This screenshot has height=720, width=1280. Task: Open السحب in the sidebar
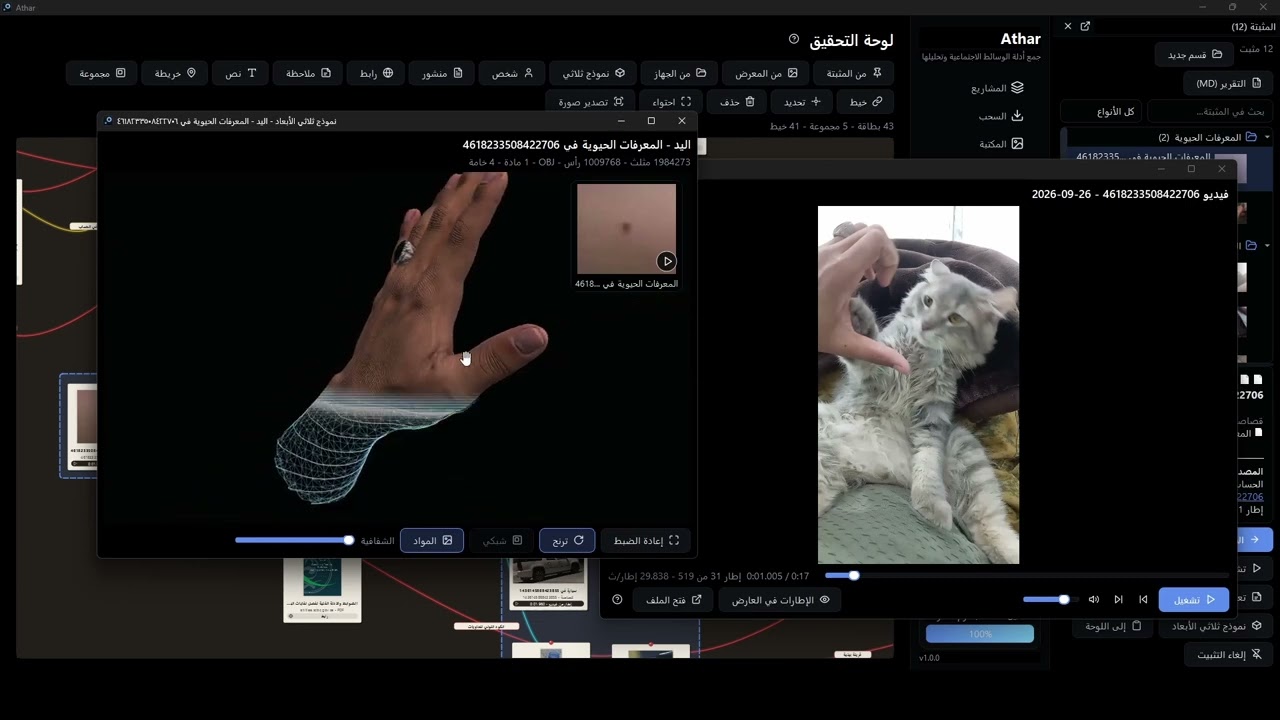1000,116
